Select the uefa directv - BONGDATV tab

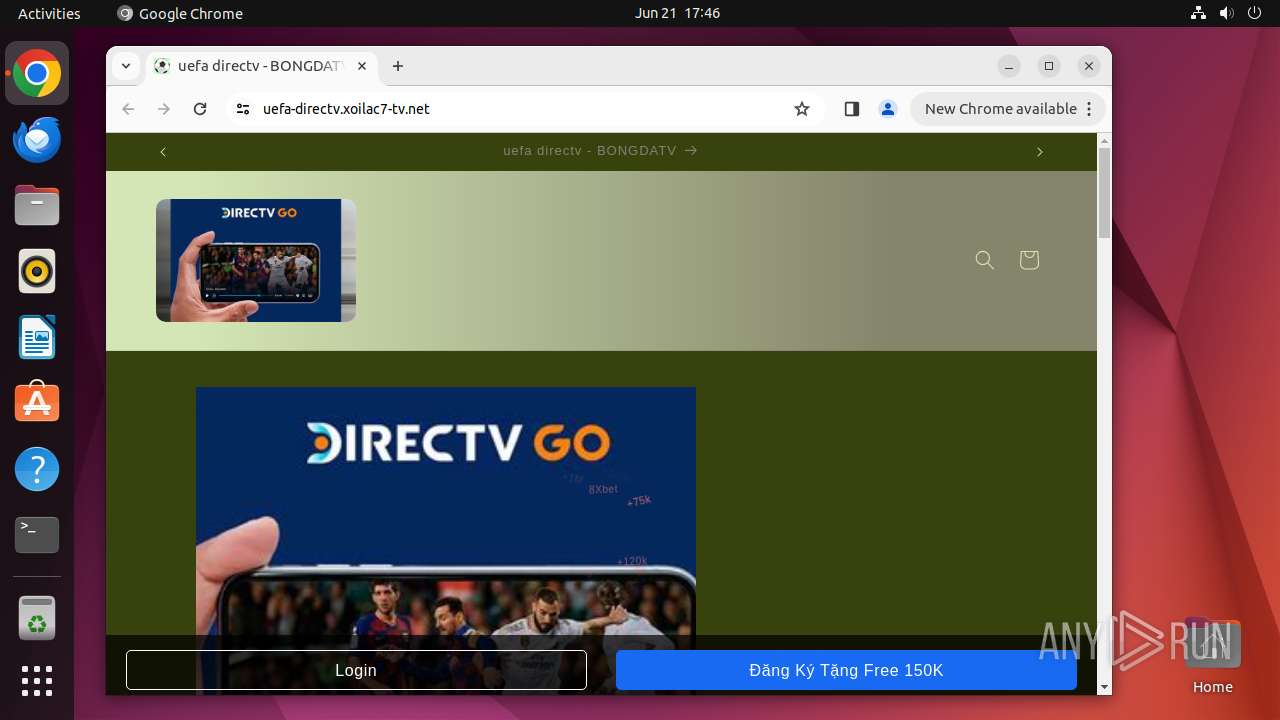coord(262,66)
